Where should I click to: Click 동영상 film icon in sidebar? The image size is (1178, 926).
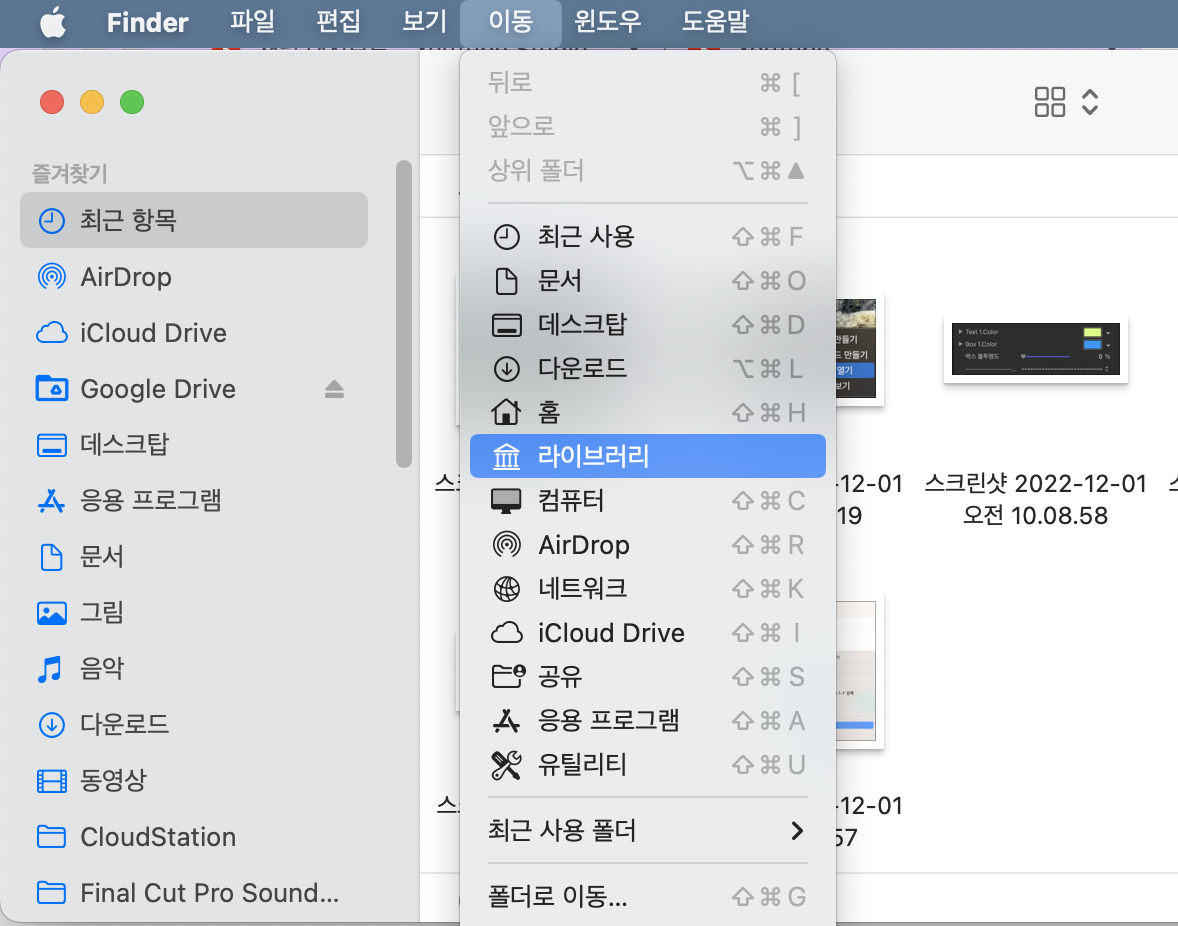52,781
